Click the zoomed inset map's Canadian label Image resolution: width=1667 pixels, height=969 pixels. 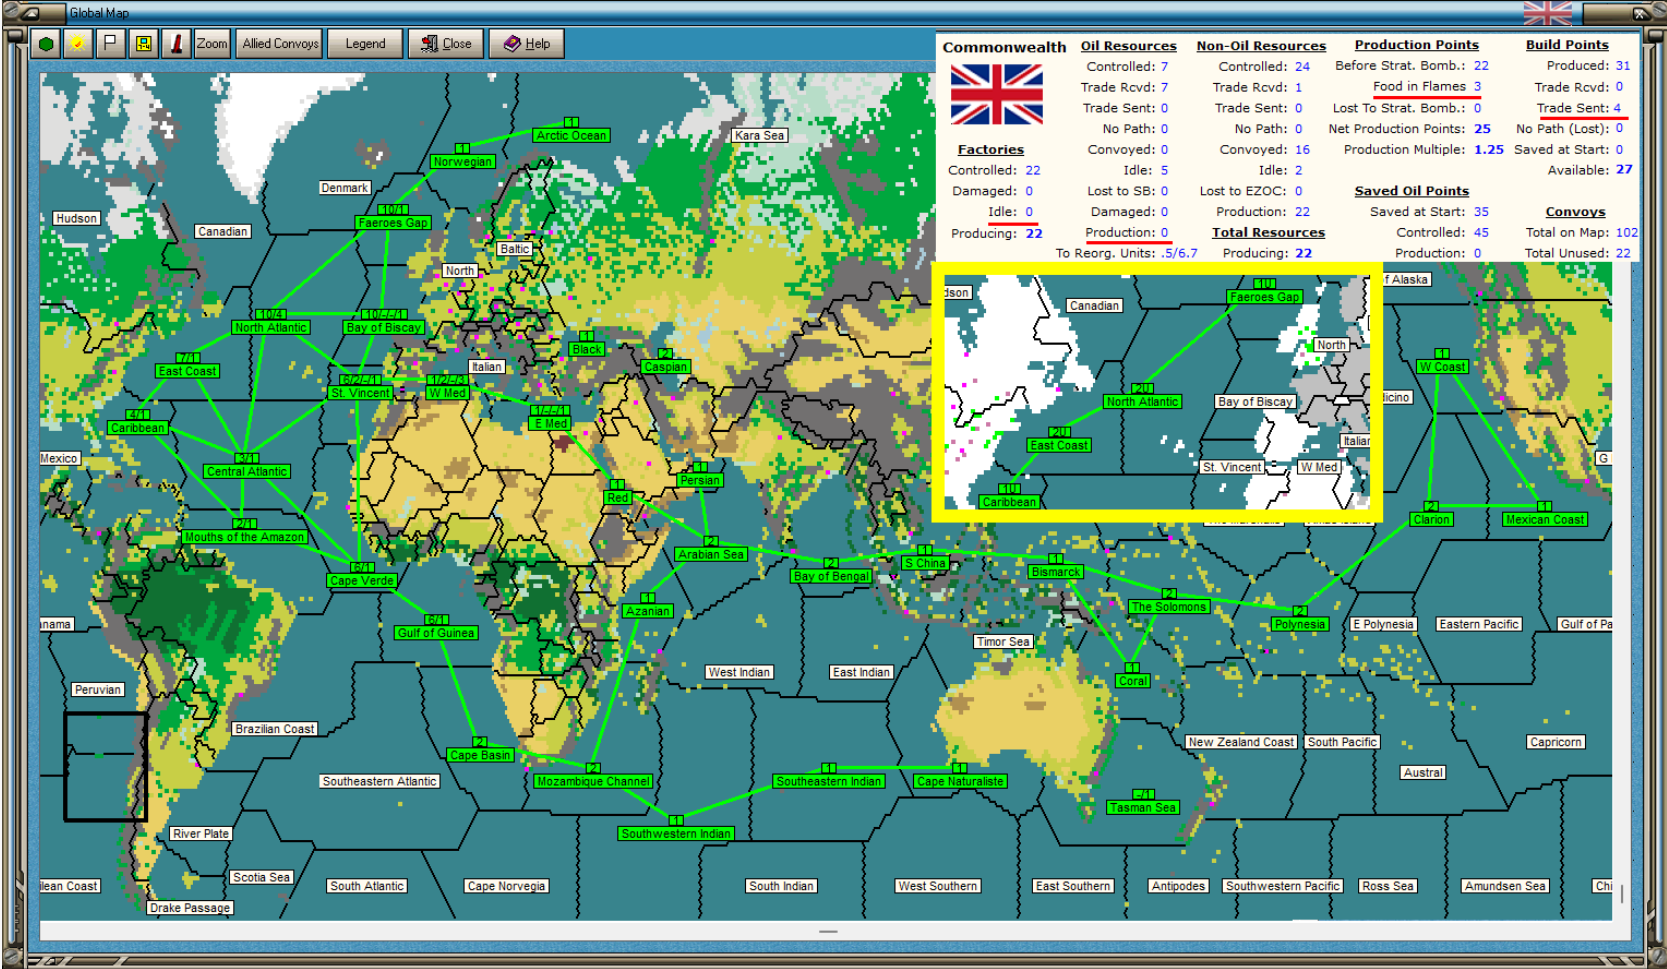[x=1094, y=306]
